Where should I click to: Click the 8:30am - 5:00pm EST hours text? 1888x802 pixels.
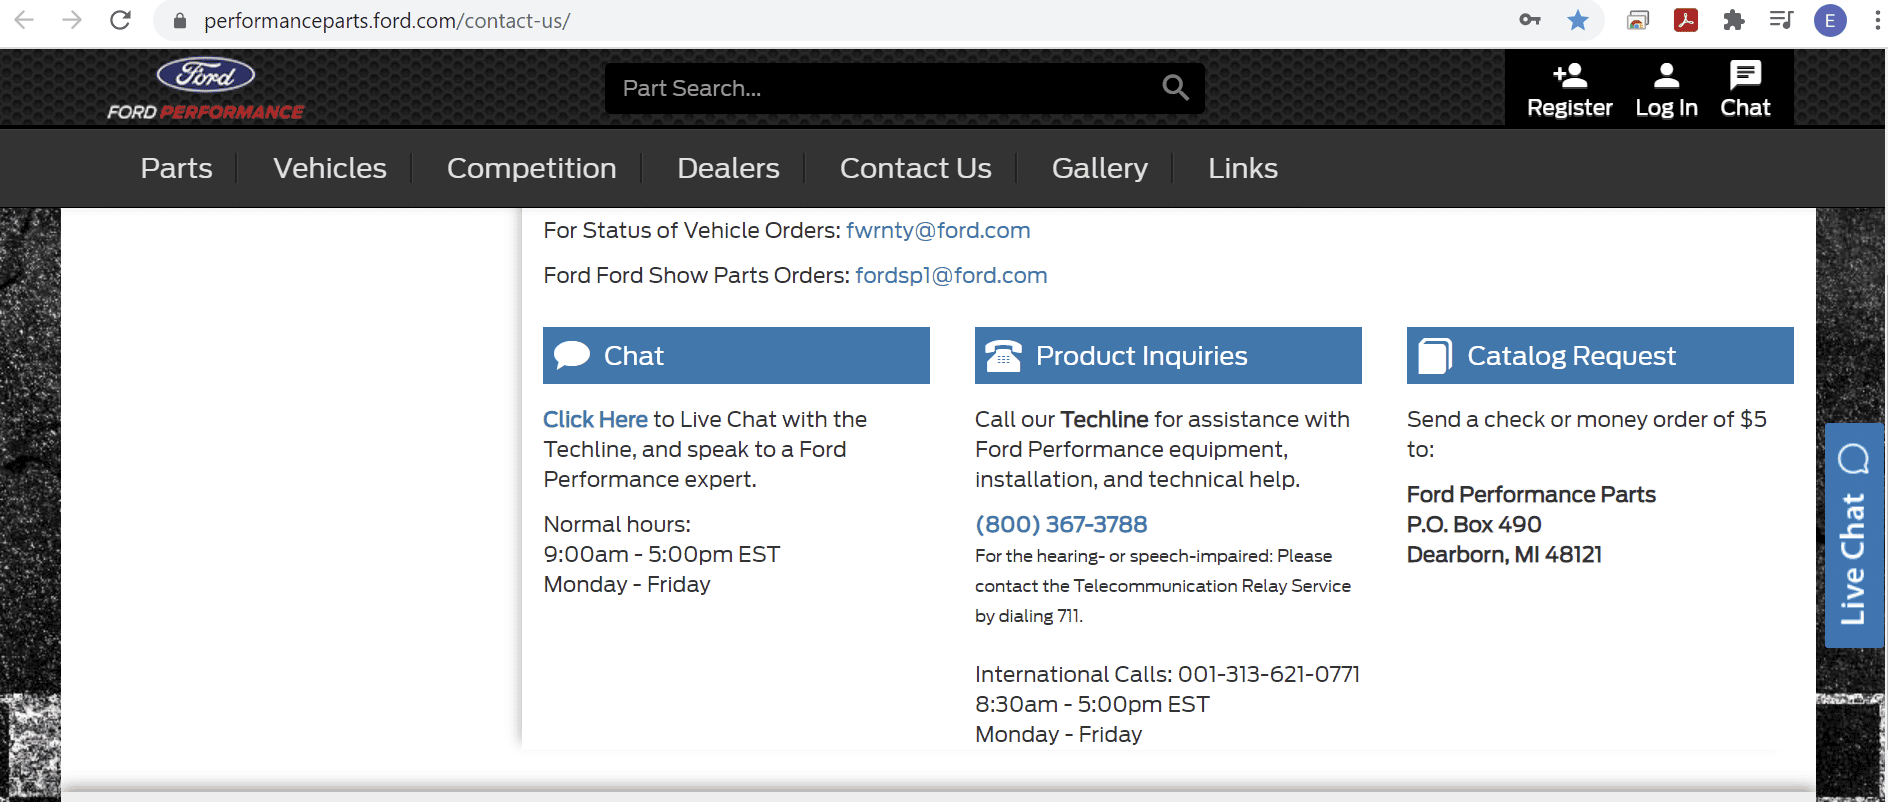coord(1092,704)
